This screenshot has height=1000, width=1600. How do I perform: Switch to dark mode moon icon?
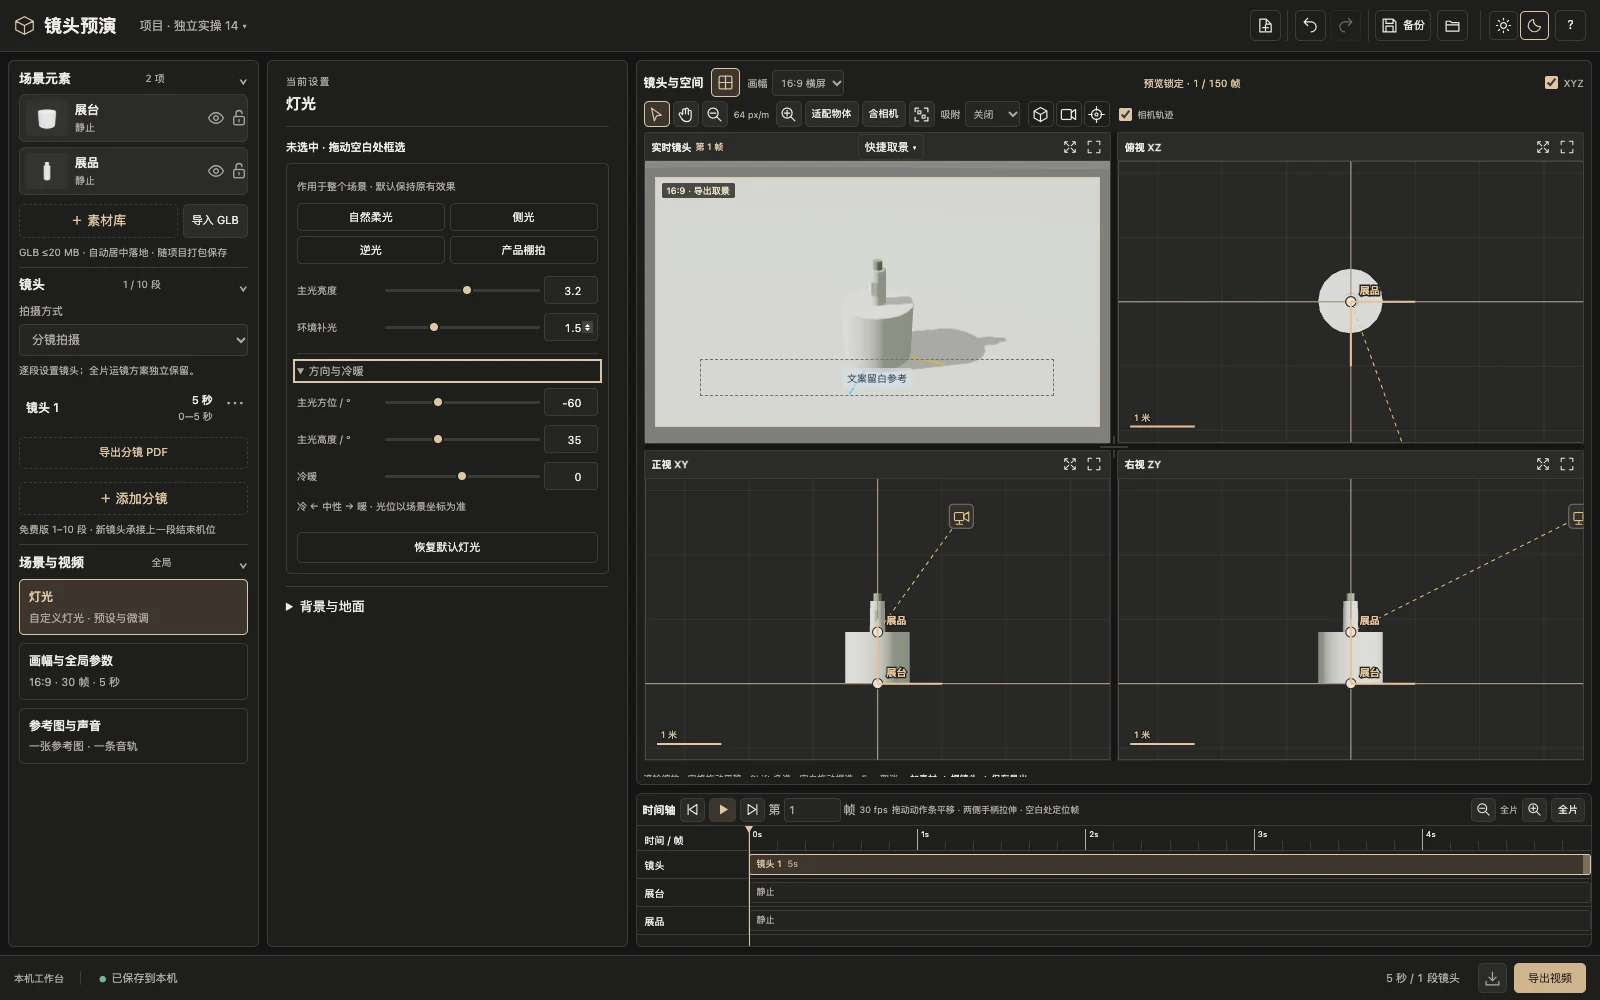1534,26
